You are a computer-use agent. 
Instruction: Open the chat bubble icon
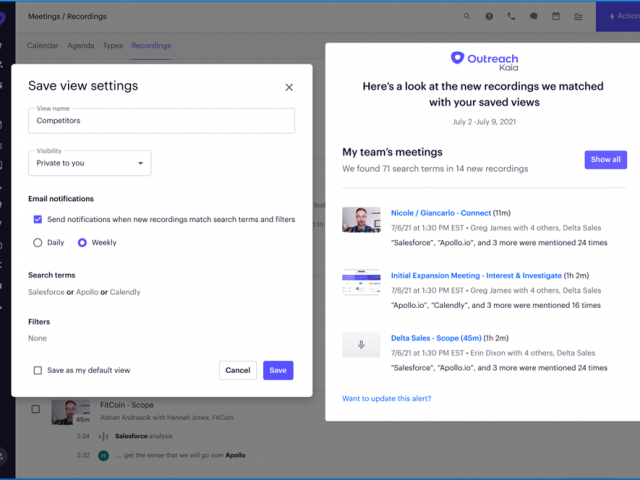tap(533, 16)
